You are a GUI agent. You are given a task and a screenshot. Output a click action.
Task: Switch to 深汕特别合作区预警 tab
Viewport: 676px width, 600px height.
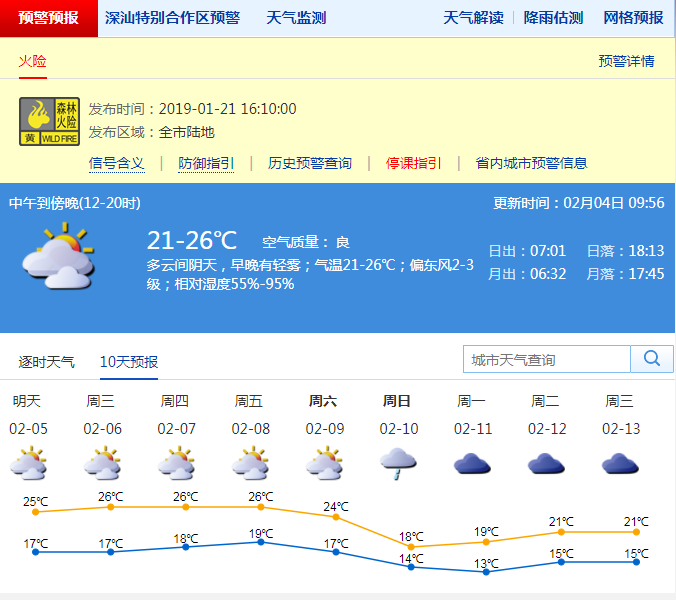click(172, 18)
